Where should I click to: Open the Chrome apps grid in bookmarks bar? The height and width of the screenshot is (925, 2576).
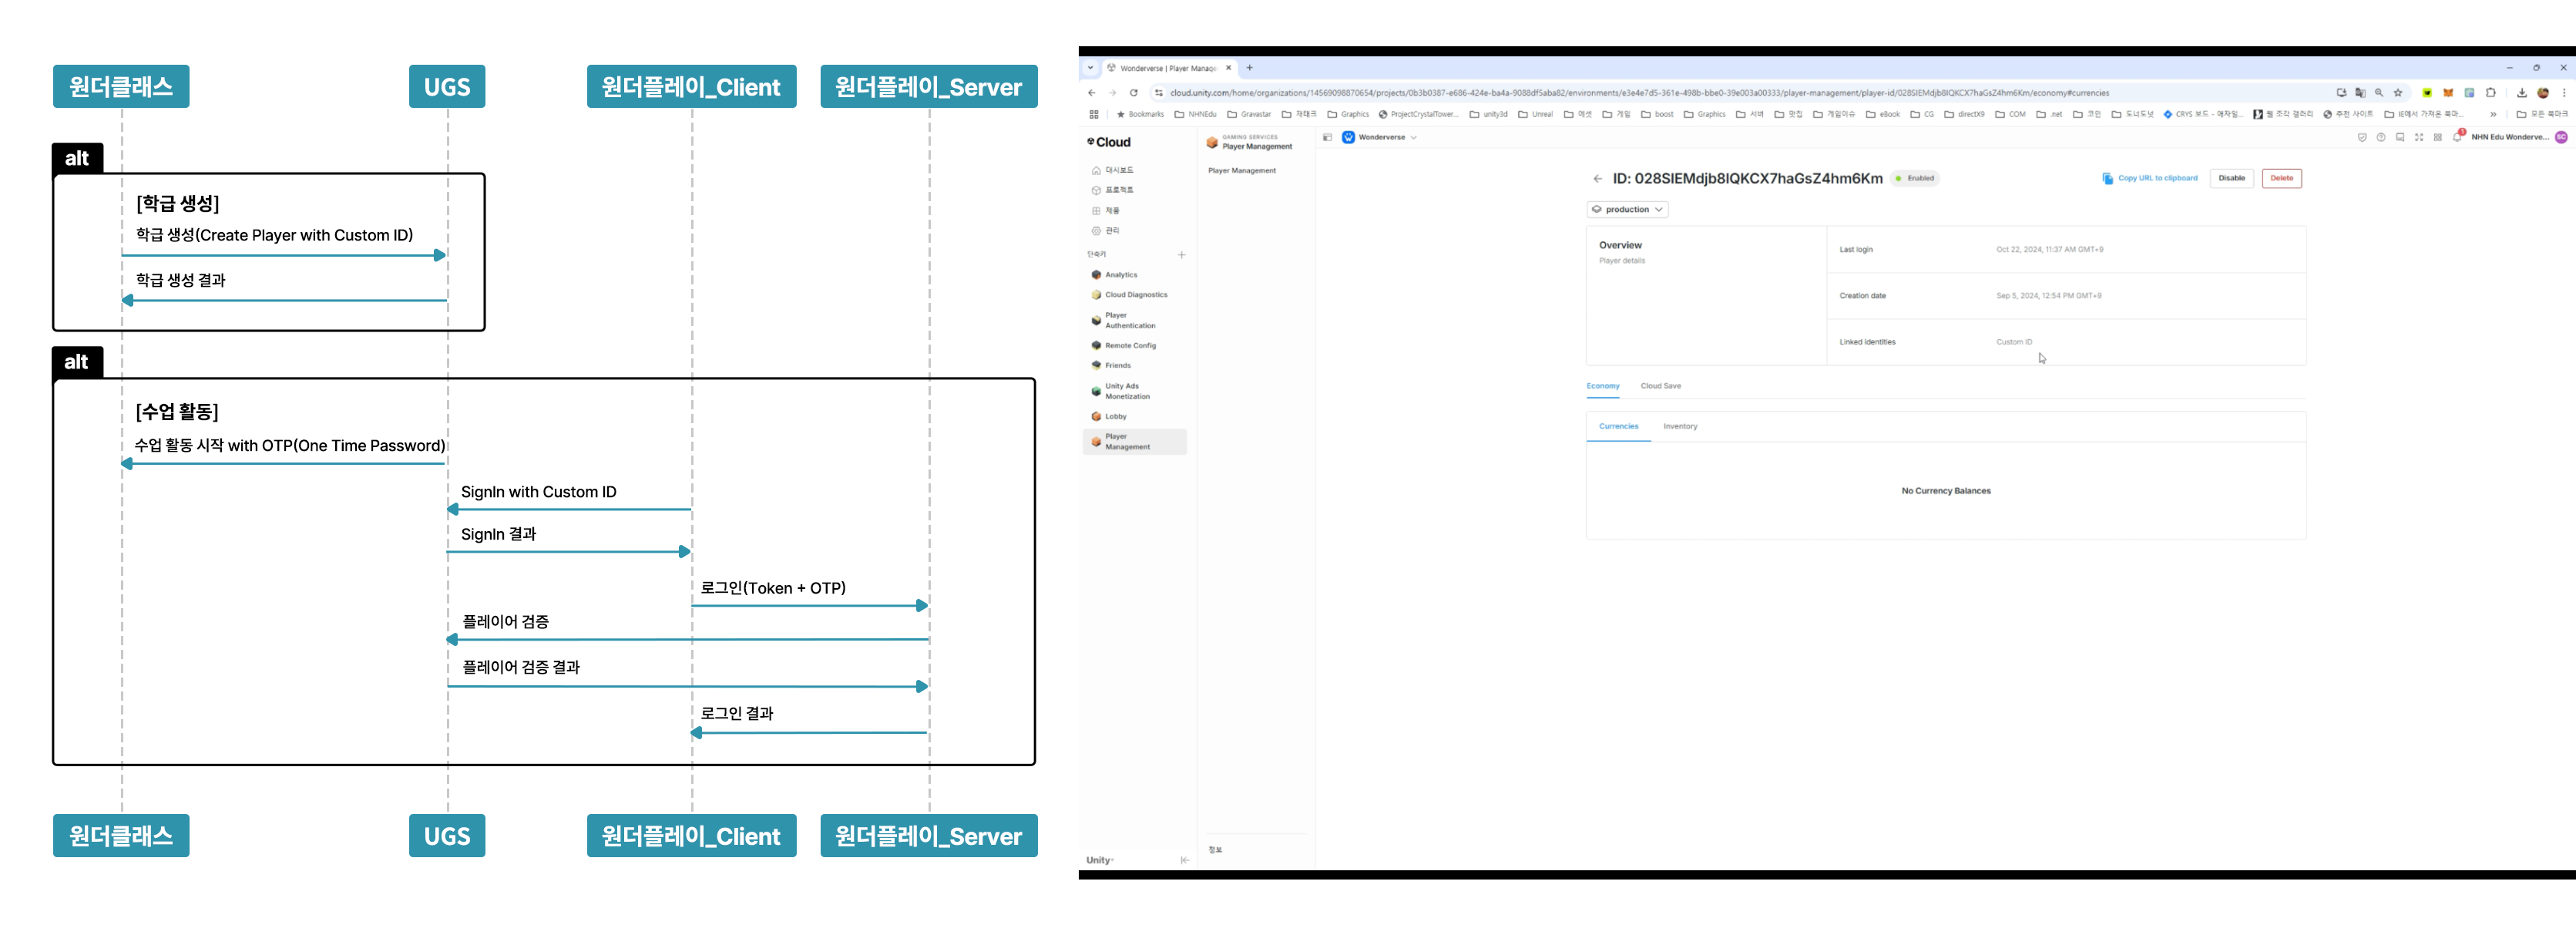tap(1093, 114)
